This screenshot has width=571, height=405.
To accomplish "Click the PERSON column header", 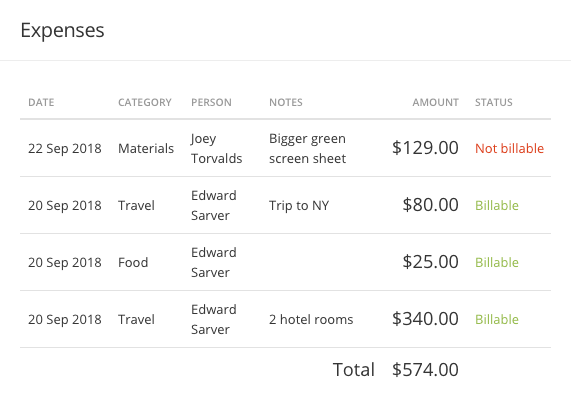I will (211, 102).
